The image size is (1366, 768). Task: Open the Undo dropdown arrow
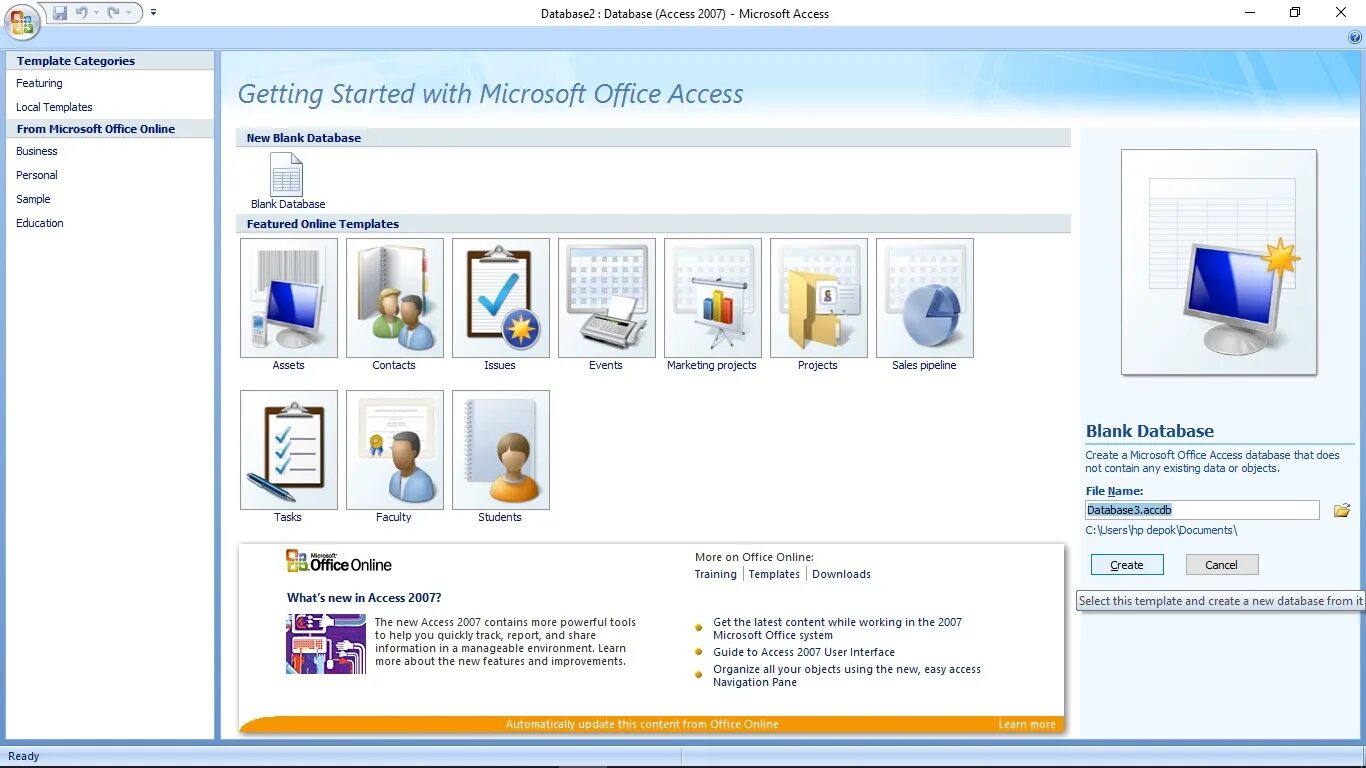tap(97, 13)
